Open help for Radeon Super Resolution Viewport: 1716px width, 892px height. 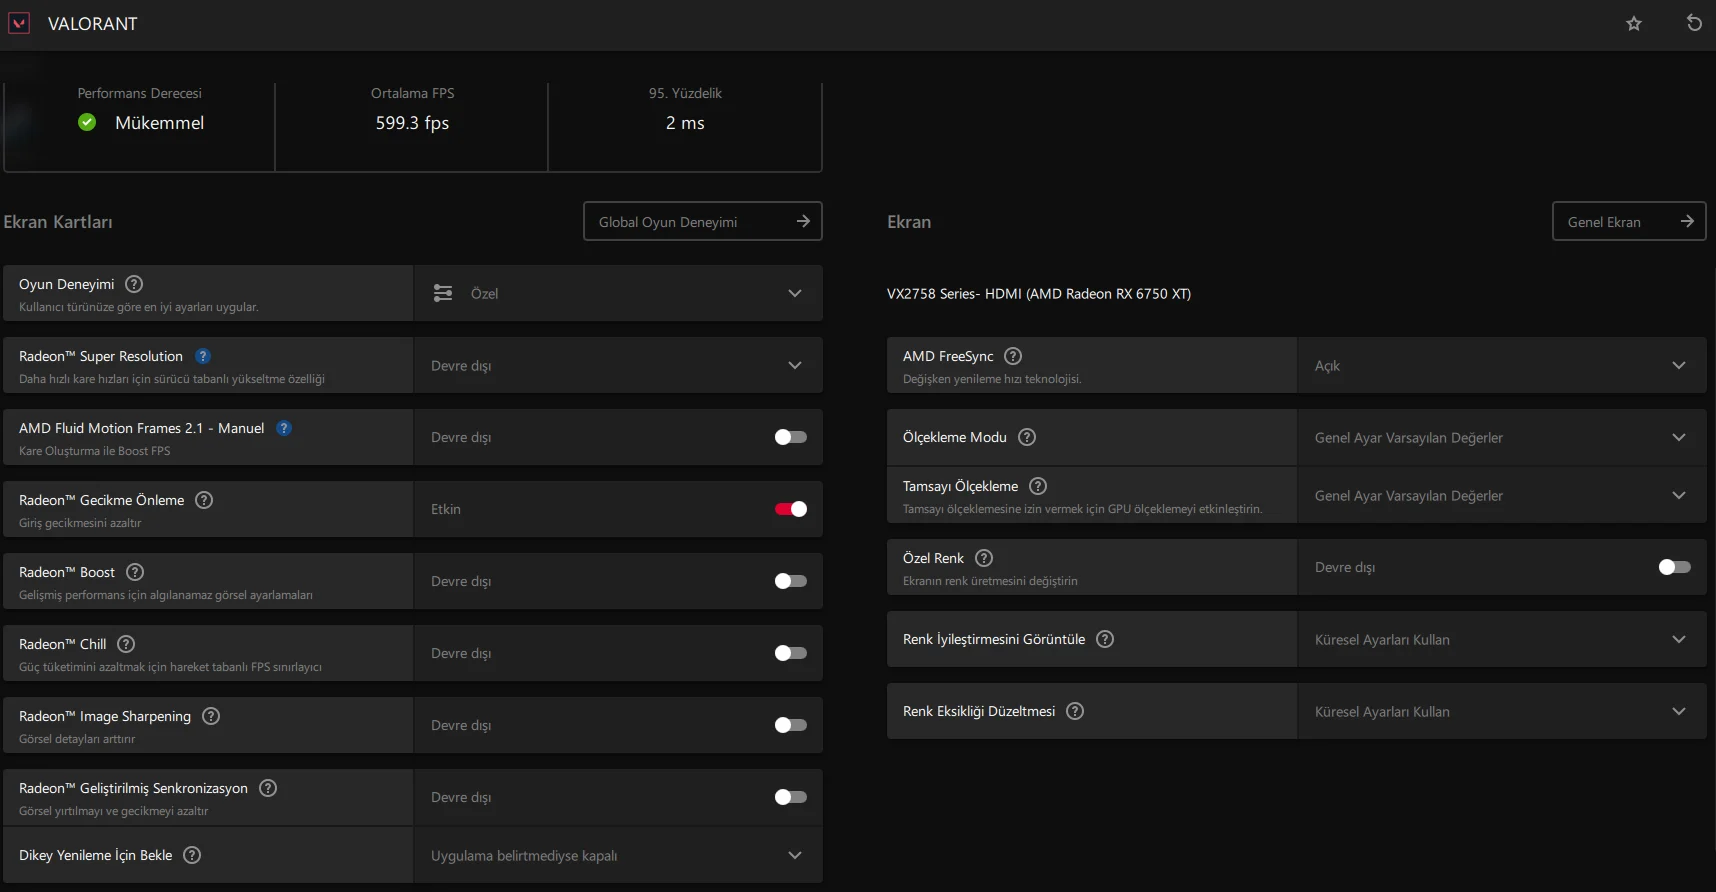click(203, 356)
